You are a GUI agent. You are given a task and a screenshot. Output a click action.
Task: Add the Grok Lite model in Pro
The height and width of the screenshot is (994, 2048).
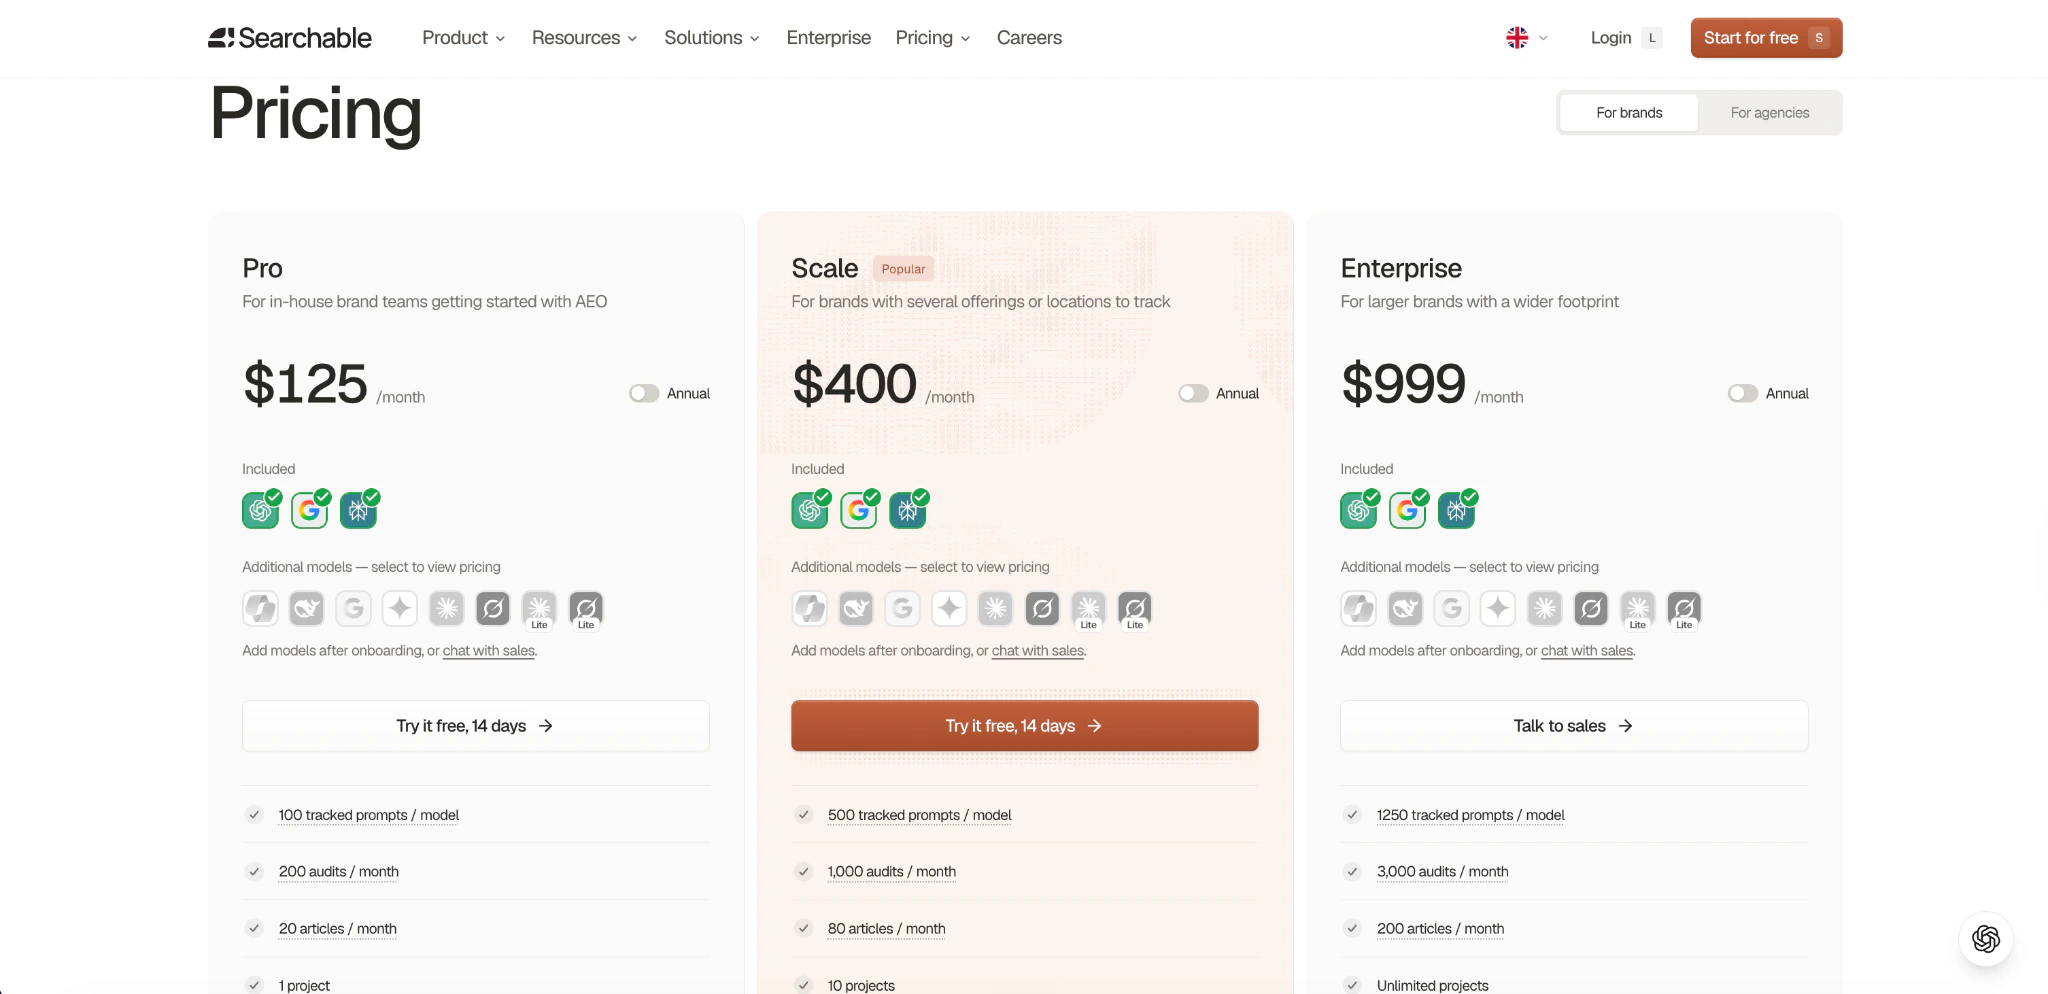coord(586,608)
